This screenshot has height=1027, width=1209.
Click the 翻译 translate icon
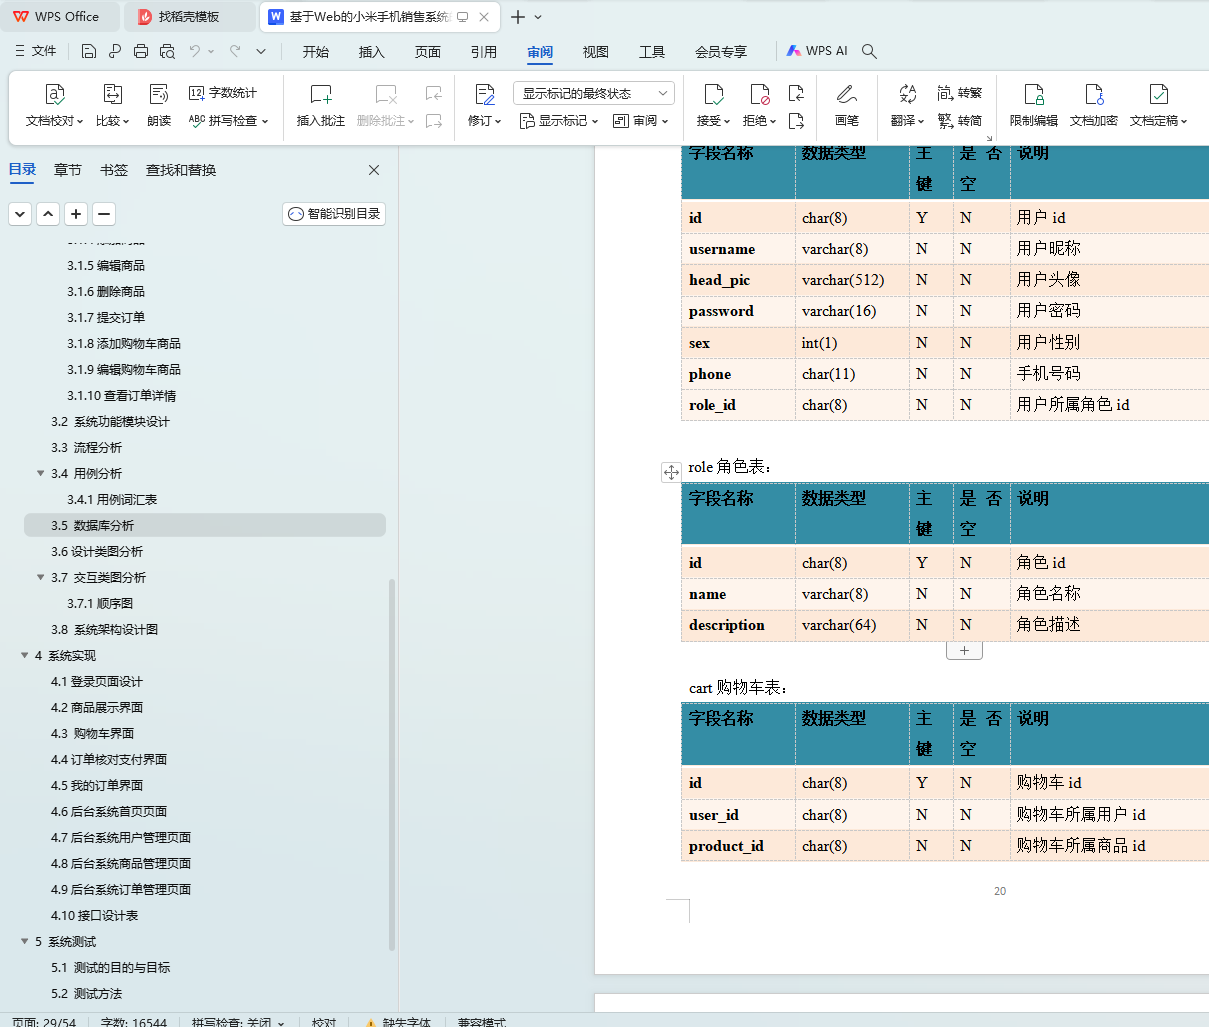[x=907, y=94]
